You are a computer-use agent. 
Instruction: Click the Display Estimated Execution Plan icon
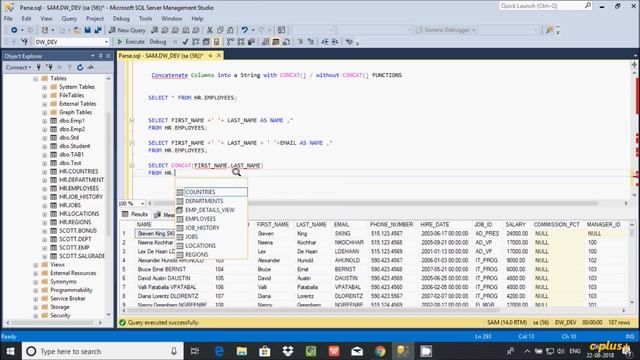[196, 42]
